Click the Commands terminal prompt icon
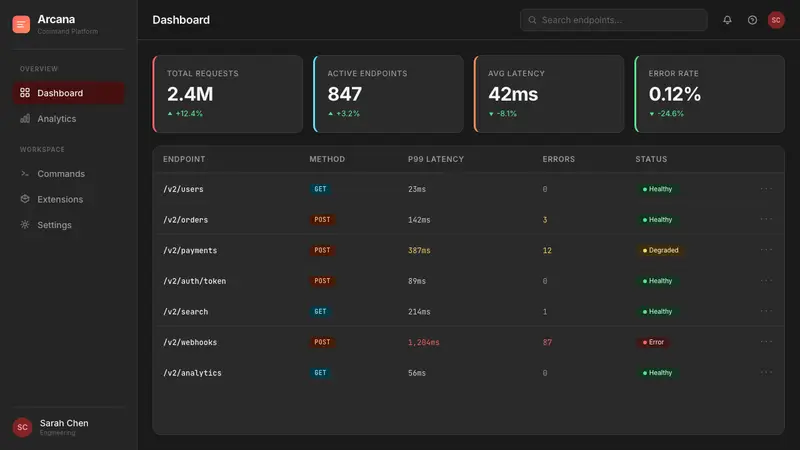 (x=24, y=173)
